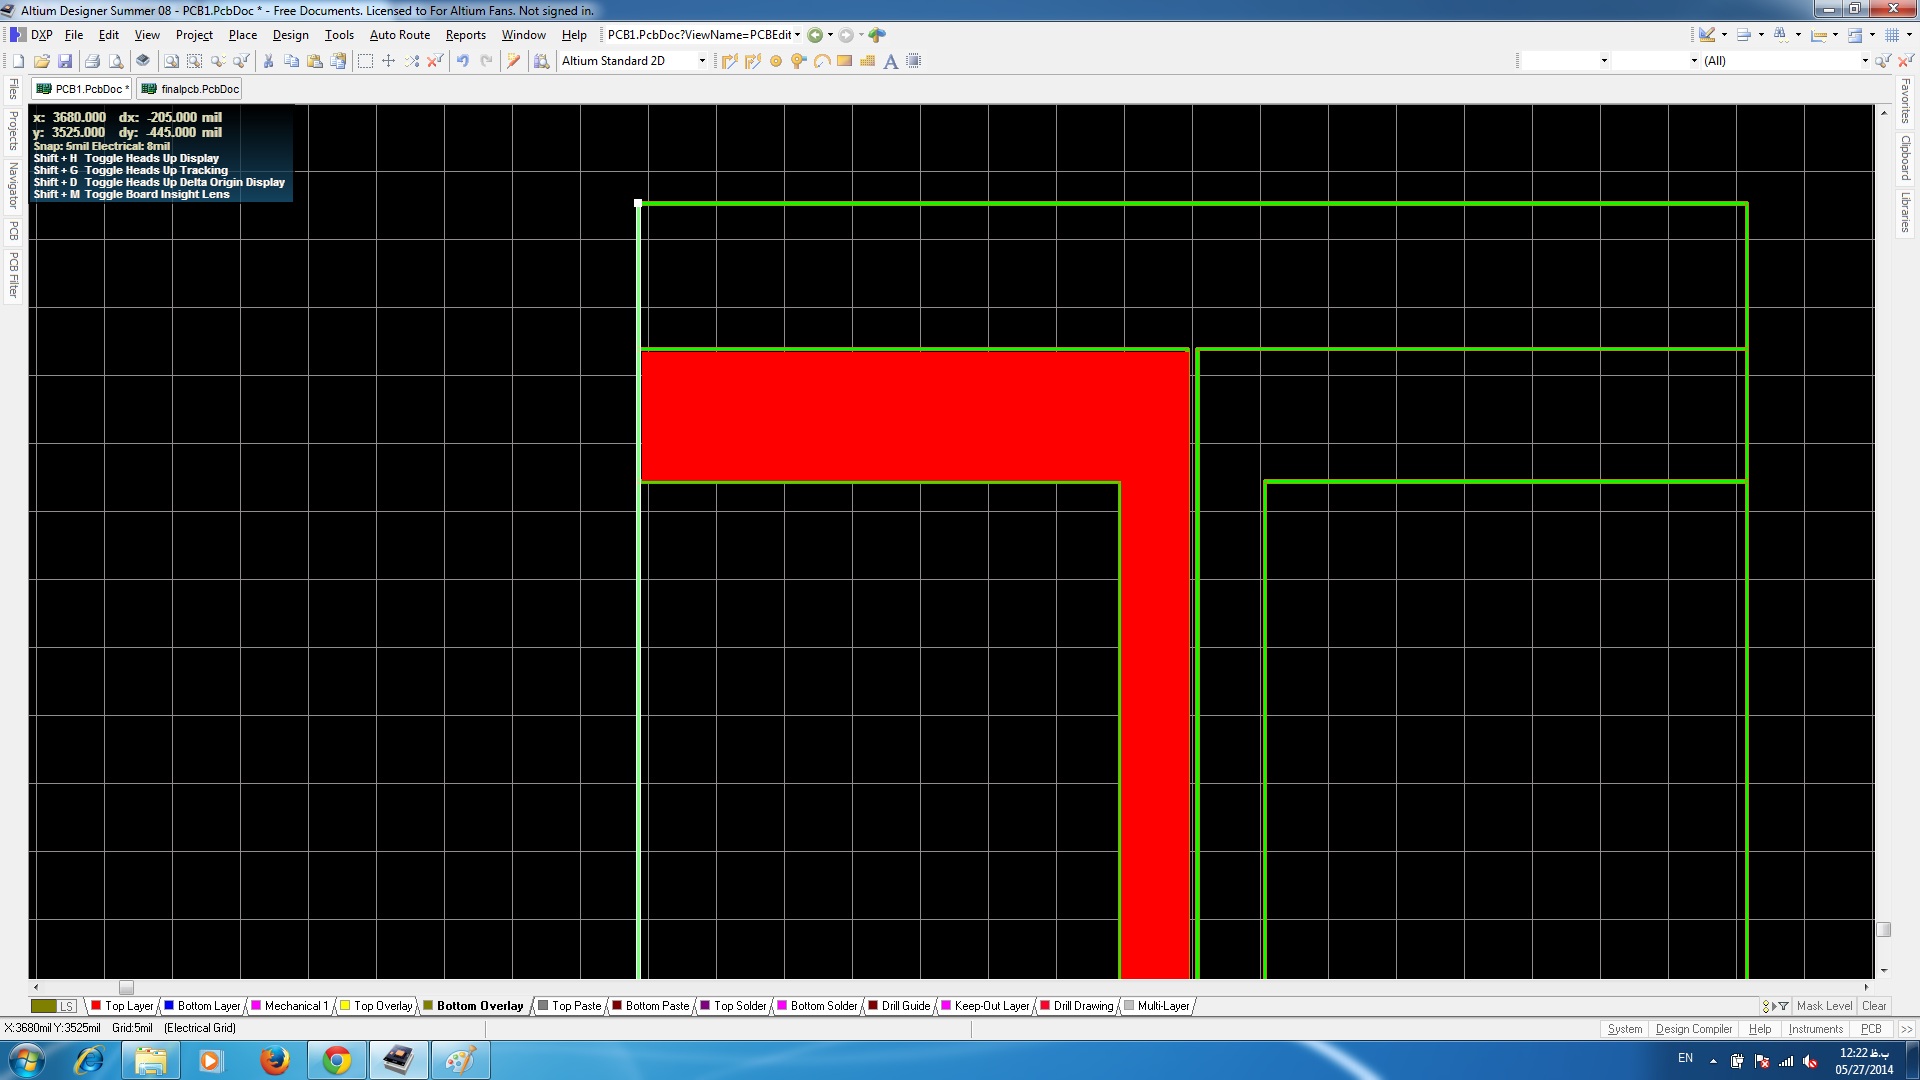
Task: Click the Place Fill rectangle icon
Action: pos(844,61)
